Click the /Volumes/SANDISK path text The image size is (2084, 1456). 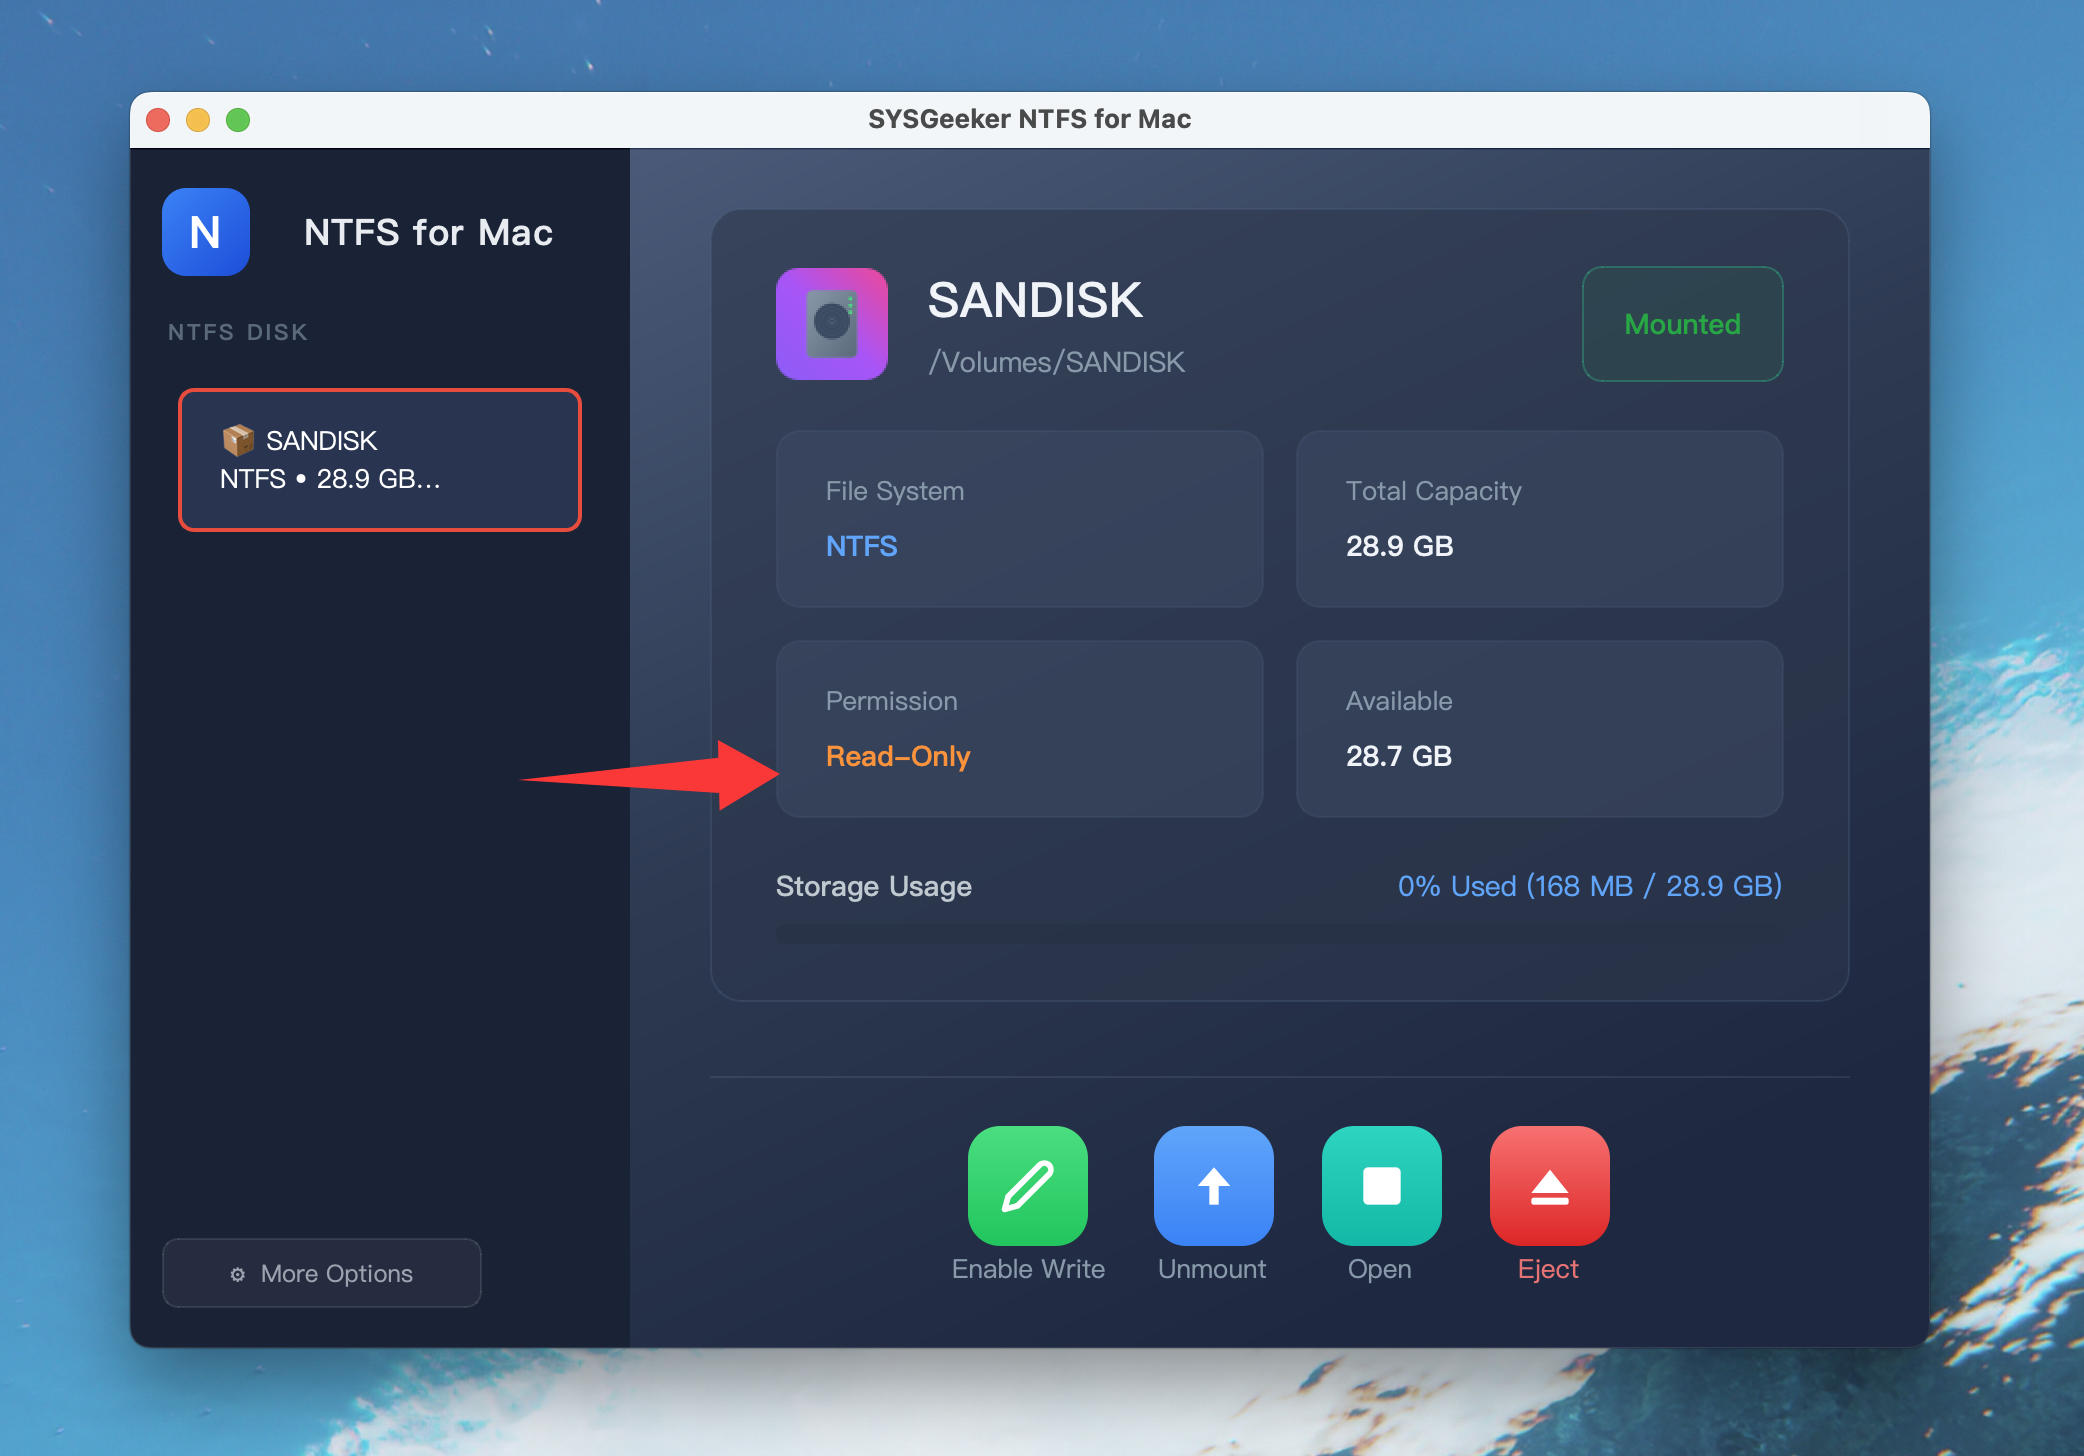1056,362
